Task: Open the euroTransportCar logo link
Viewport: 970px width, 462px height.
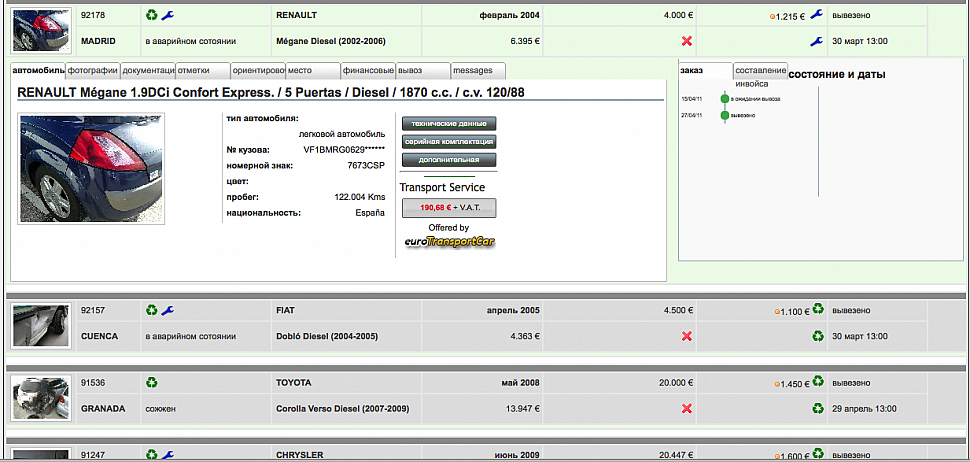Action: (x=449, y=242)
